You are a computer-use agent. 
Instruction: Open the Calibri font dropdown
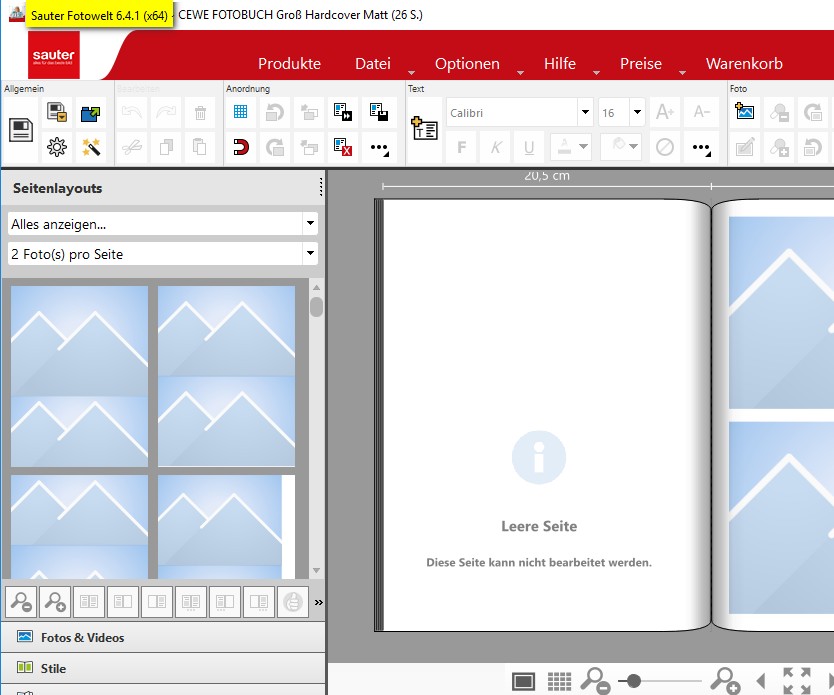(584, 113)
